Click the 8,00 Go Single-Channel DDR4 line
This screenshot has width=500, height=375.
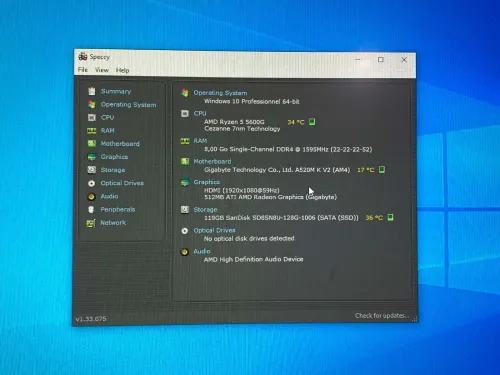[x=288, y=149]
